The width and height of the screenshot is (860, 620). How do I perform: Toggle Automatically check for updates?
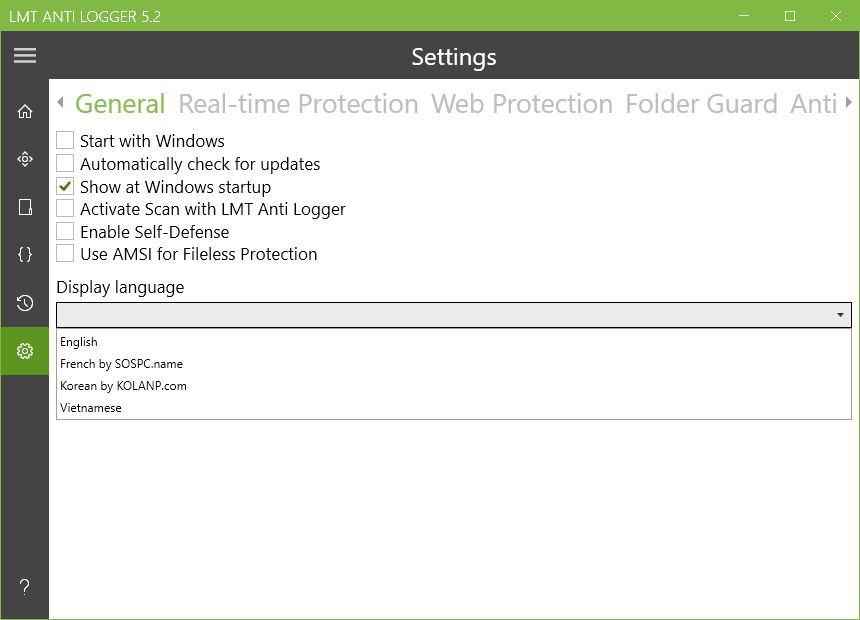pos(65,163)
